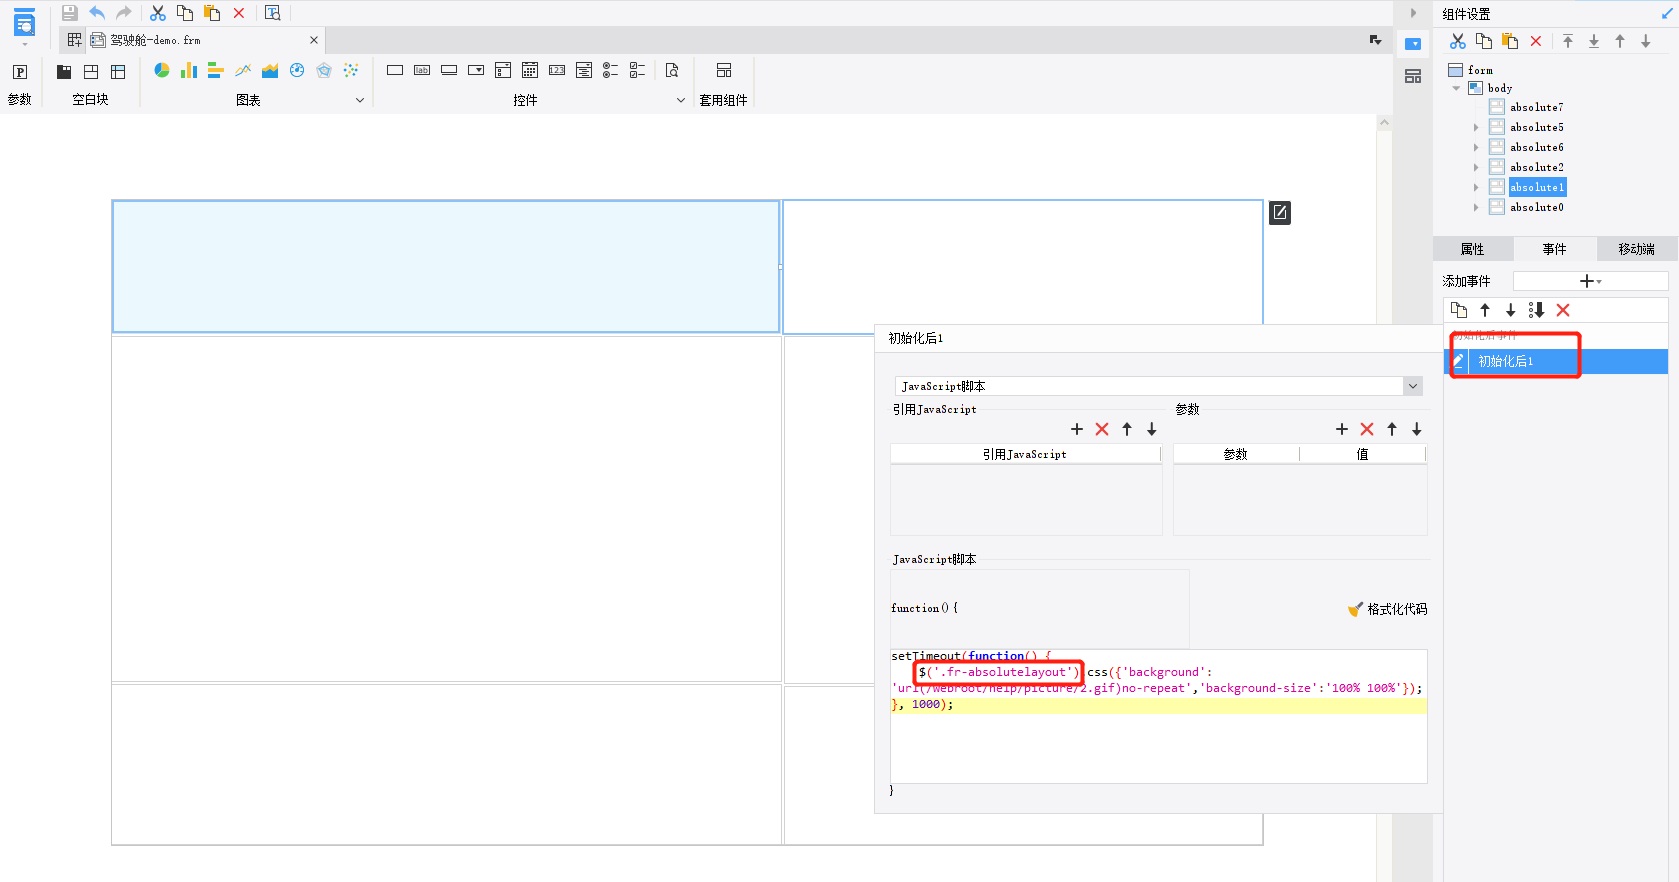This screenshot has width=1679, height=882.
Task: Select absolute7 in component tree
Action: click(x=1536, y=107)
